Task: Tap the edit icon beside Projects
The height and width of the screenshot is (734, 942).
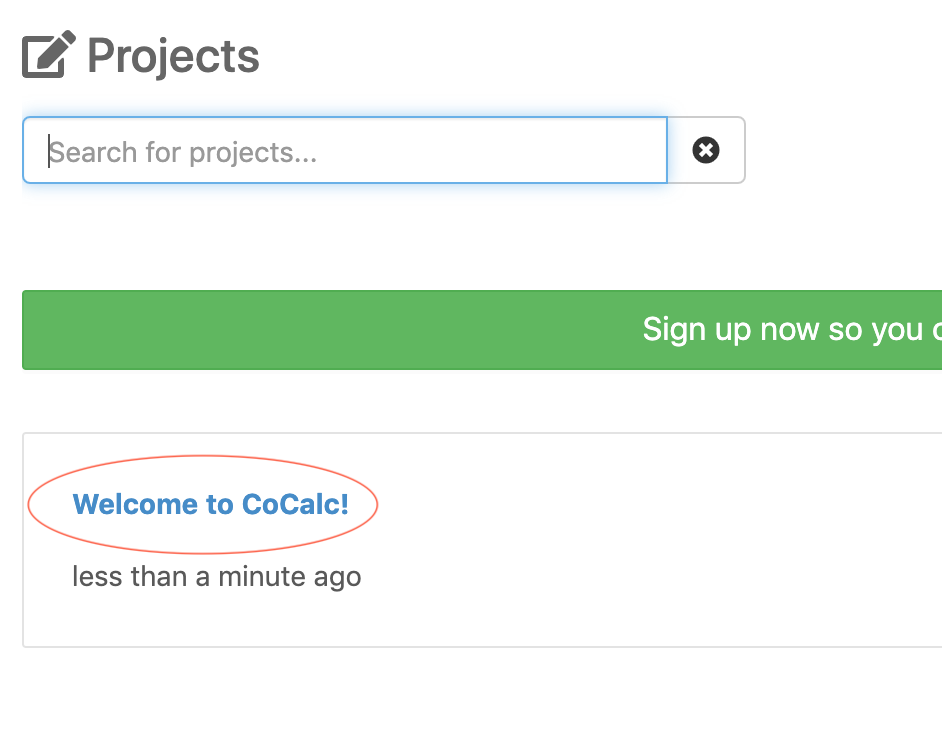Action: click(48, 56)
